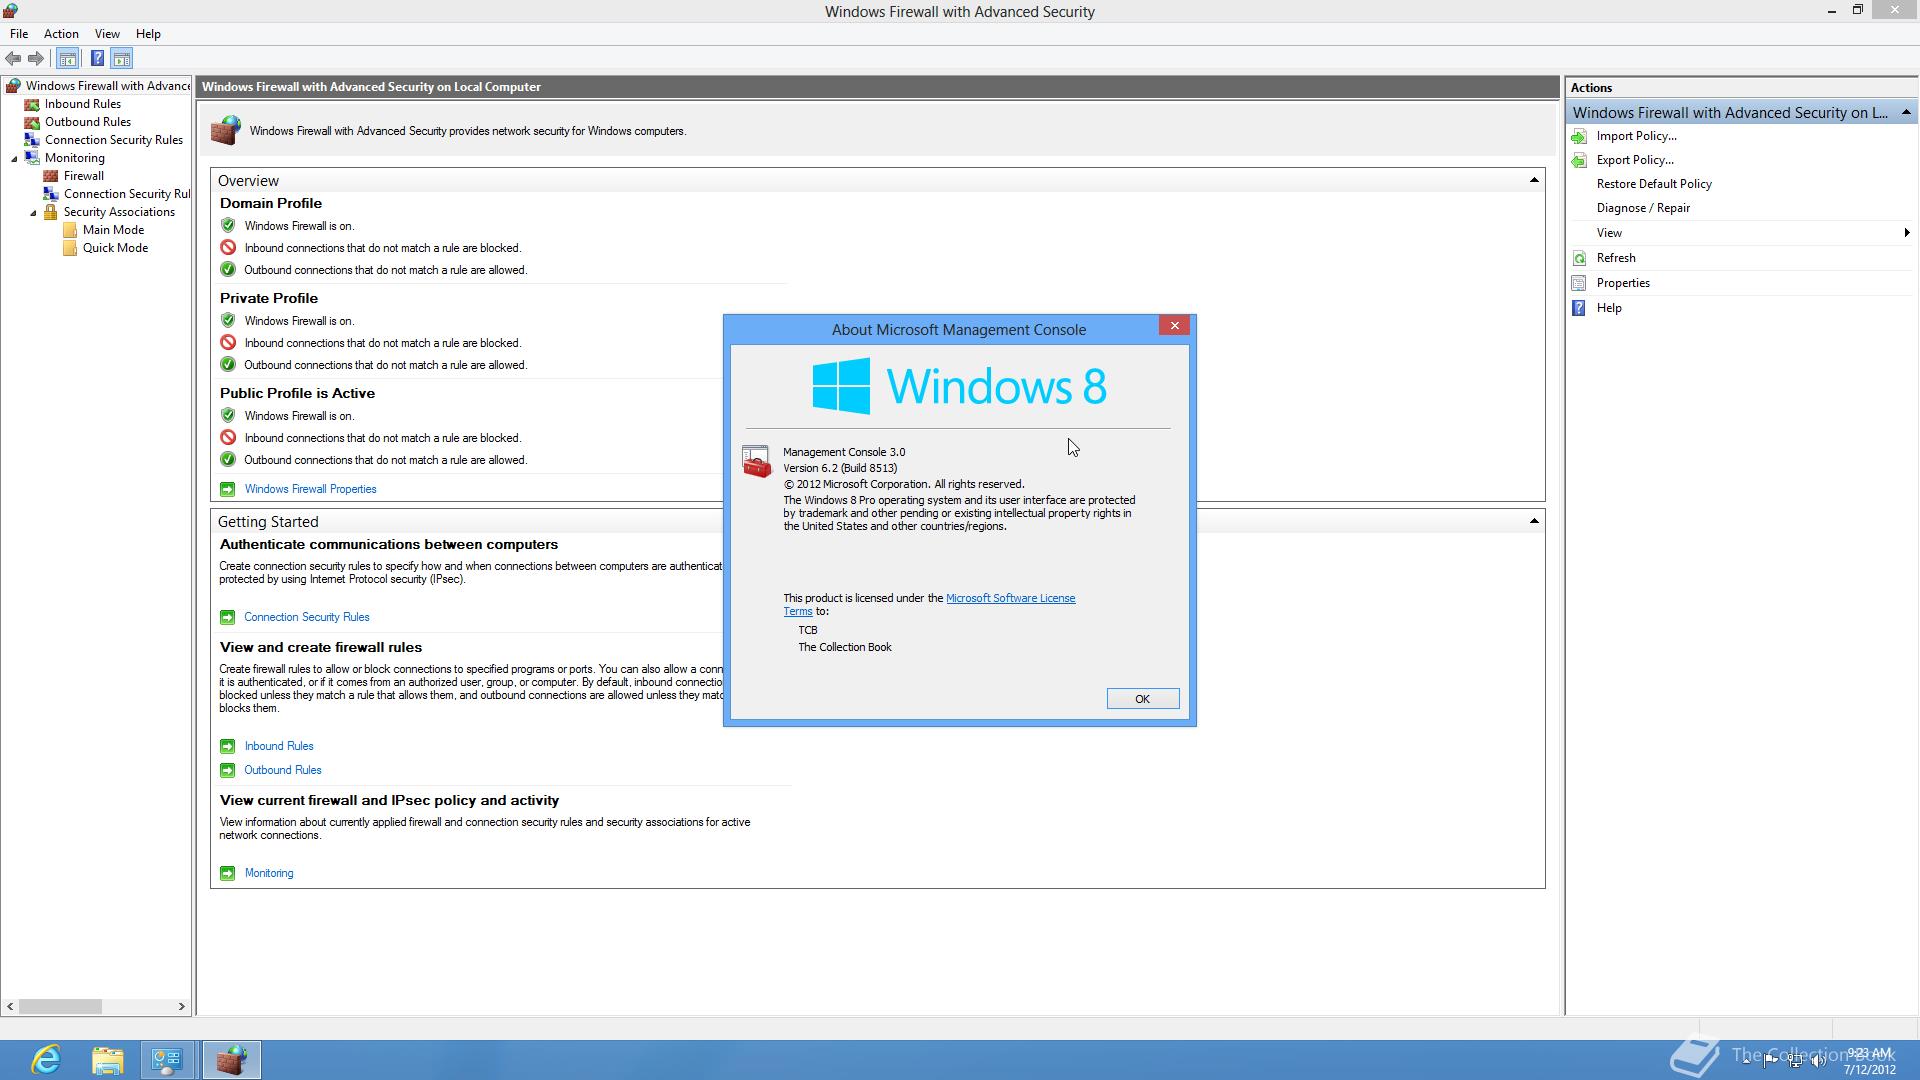Select Windows Firewall with Advanced Security root node
The width and height of the screenshot is (1920, 1080).
(x=107, y=86)
